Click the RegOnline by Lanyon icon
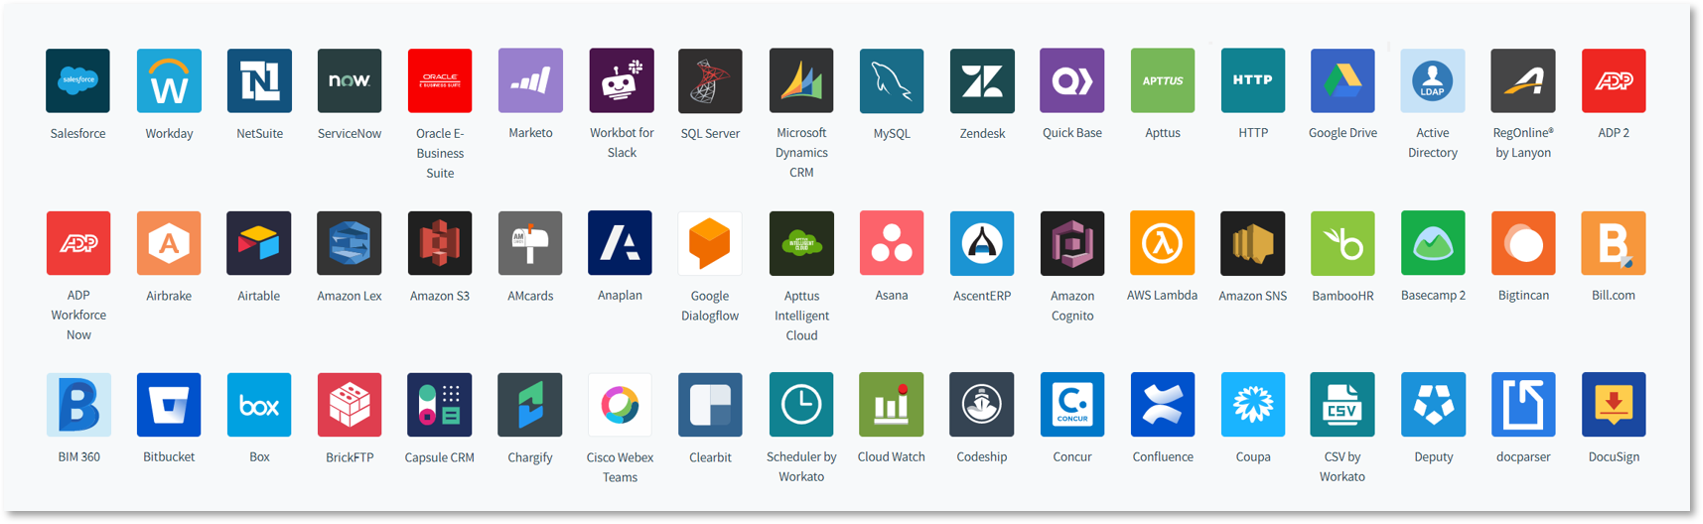Image resolution: width=1703 pixels, height=524 pixels. pos(1523,81)
